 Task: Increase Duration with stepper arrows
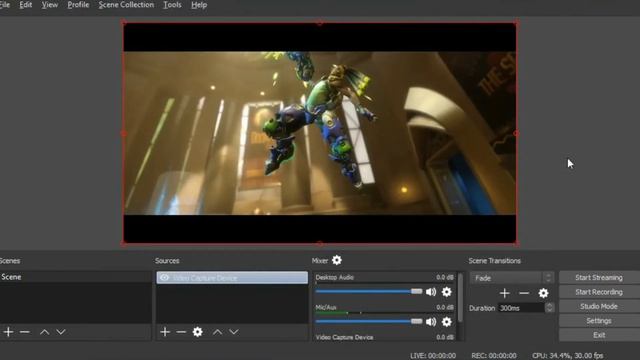549,305
